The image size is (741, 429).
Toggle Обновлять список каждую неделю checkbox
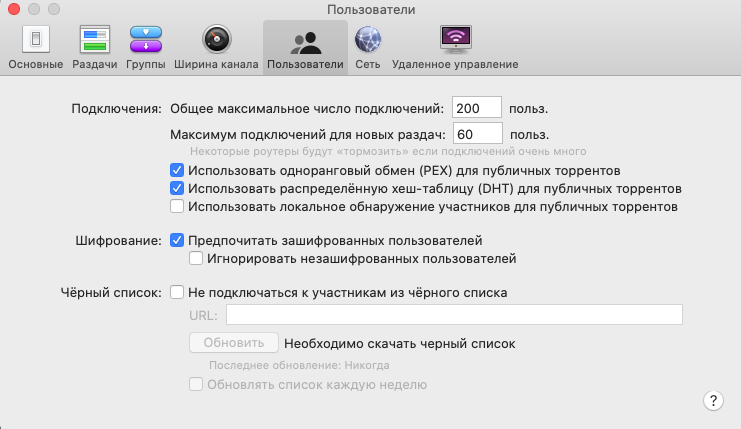coord(196,385)
